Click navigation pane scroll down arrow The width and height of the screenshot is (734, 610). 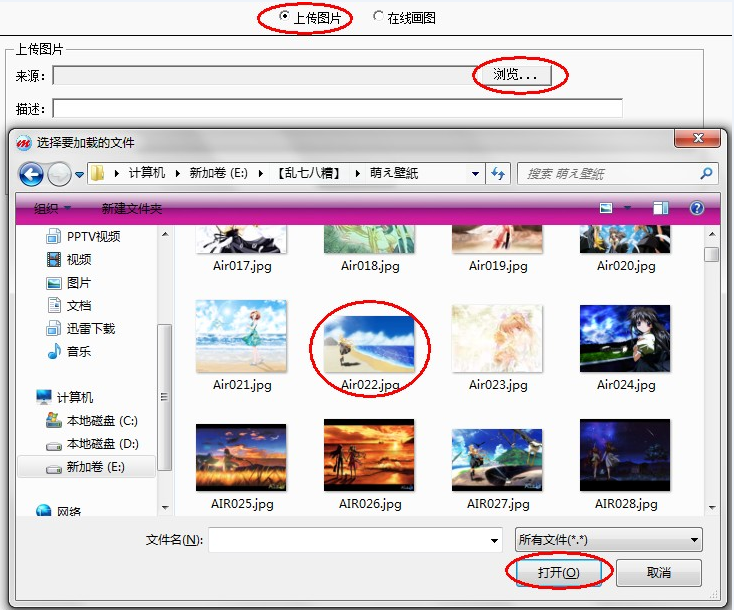pyautogui.click(x=165, y=507)
